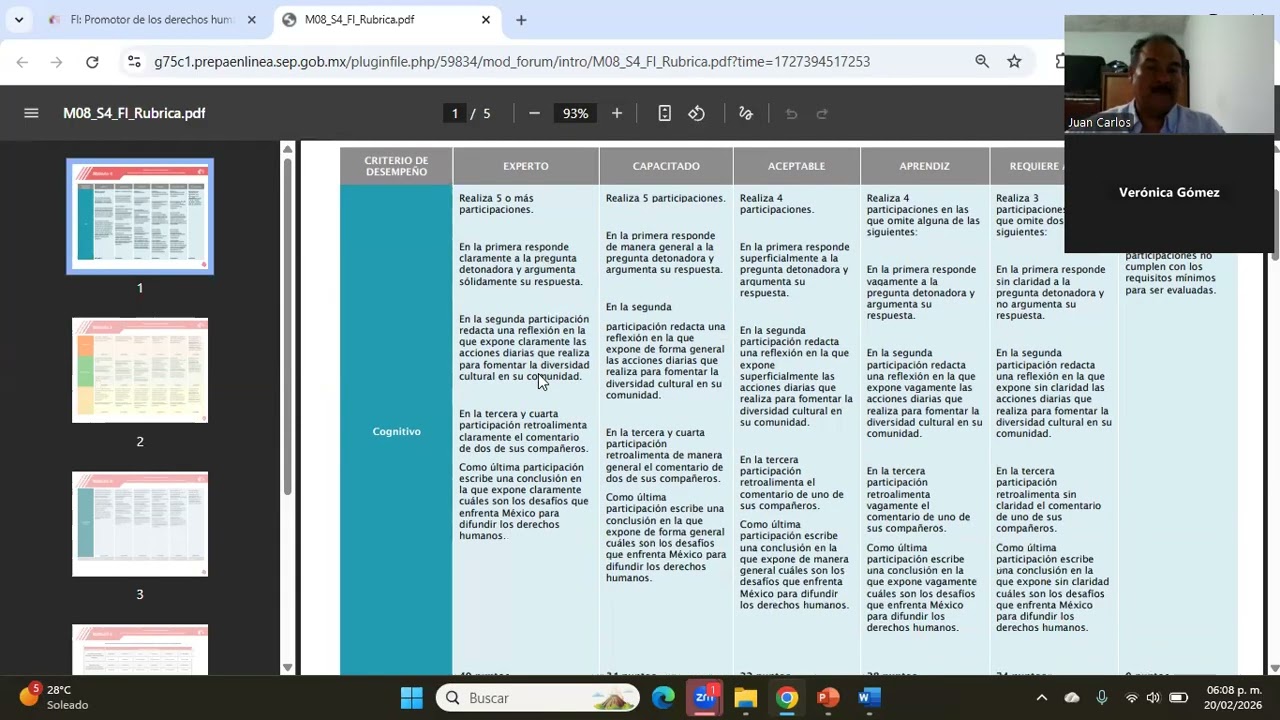1280x720 pixels.
Task: Open the weather widget 28°C Soleado
Action: [x=55, y=697]
